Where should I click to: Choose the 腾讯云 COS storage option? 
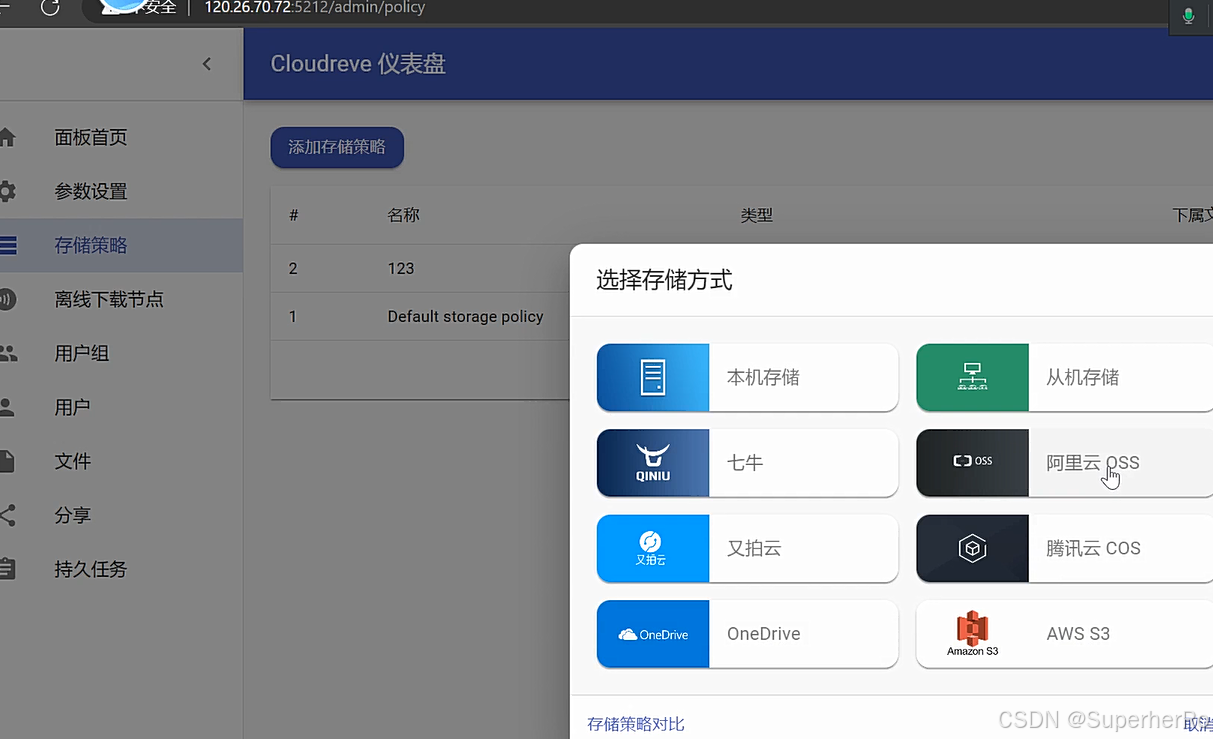(x=1065, y=548)
